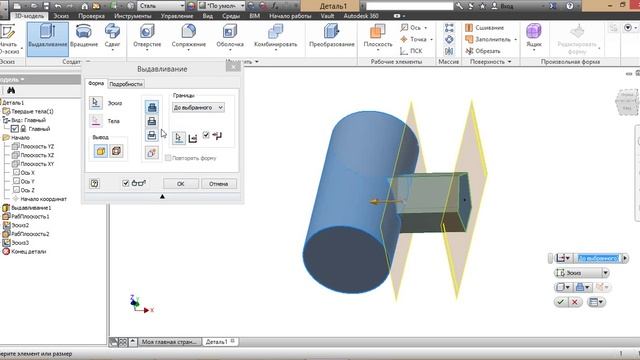The width and height of the screenshot is (640, 360).
Task: Activate the Отверстие hole tool
Action: (147, 37)
